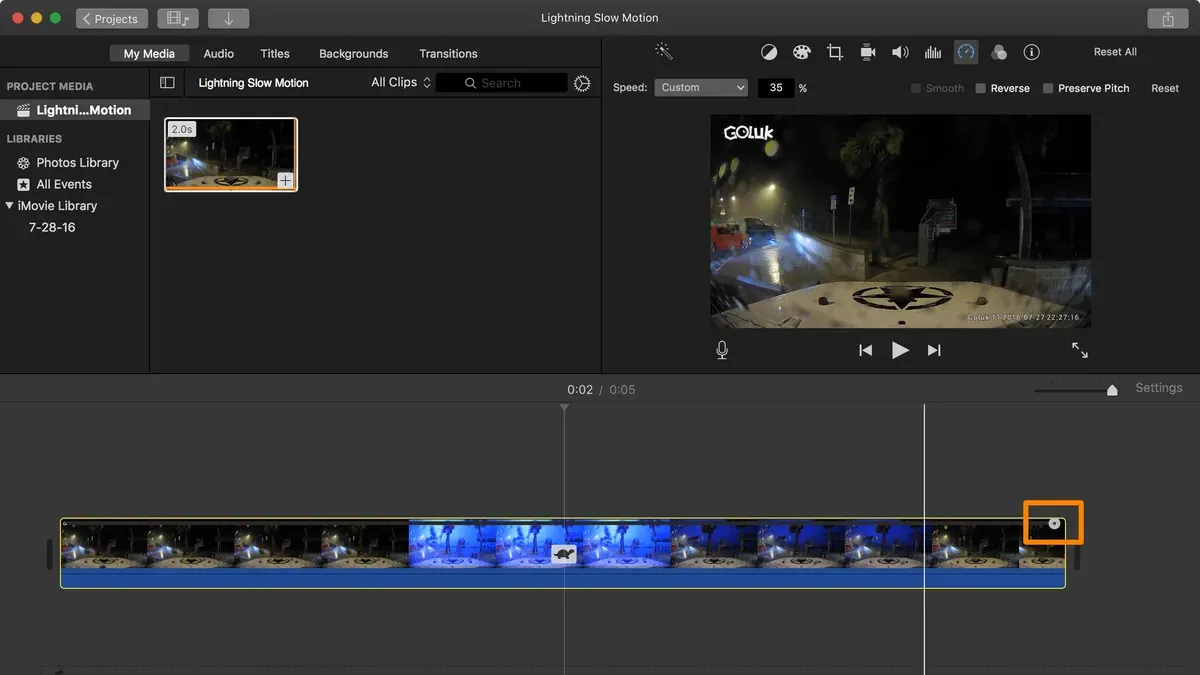
Task: Click the plus icon on clip thumbnail
Action: [285, 180]
